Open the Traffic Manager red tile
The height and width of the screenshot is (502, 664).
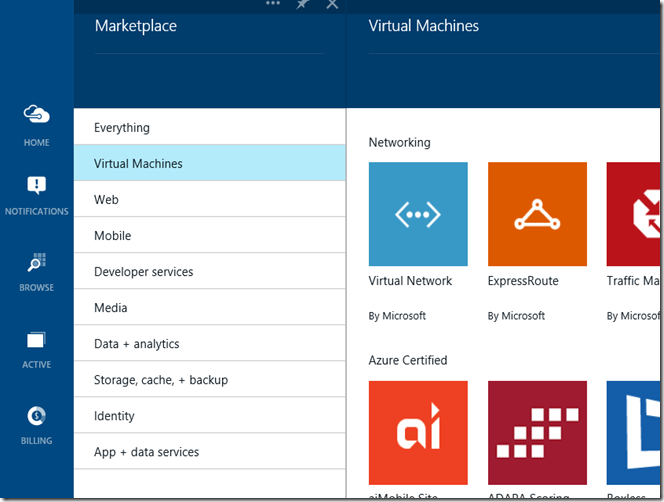coord(632,214)
